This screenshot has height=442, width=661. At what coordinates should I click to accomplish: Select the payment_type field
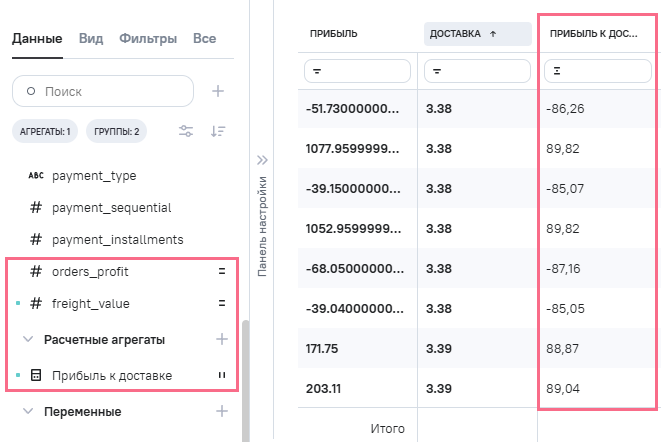coord(93,175)
